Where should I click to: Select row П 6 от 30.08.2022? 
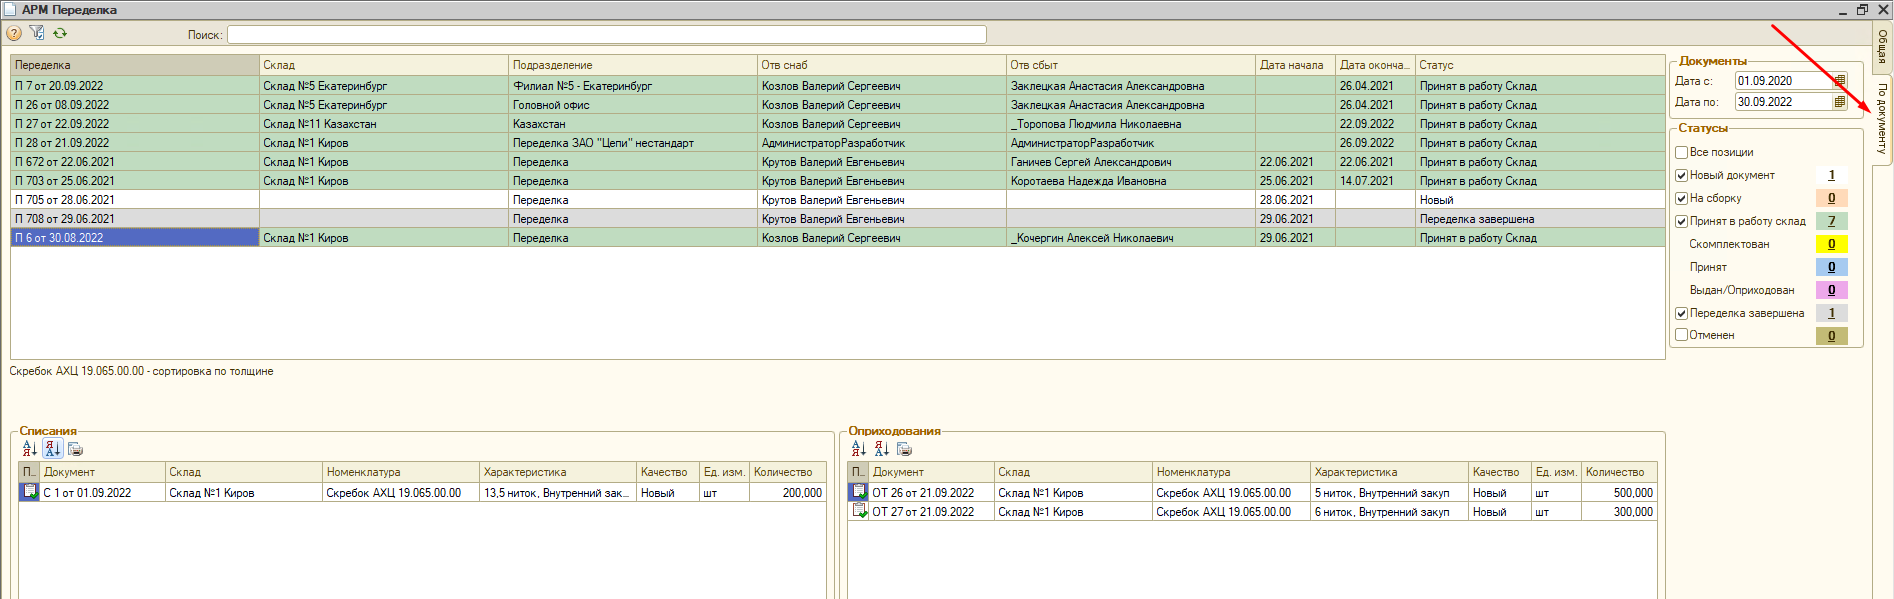(838, 238)
